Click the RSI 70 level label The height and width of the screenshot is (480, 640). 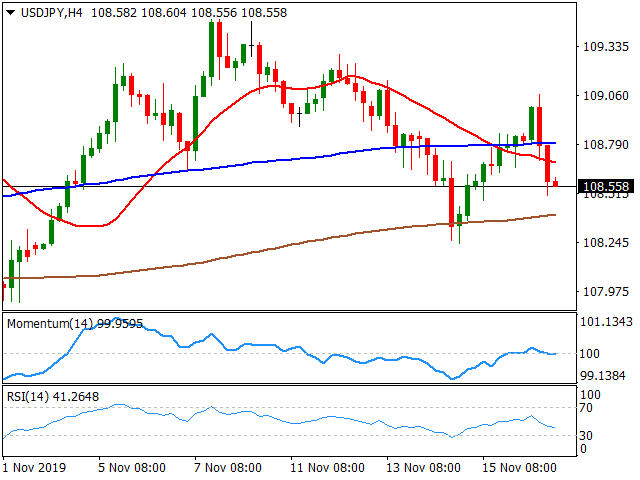(586, 407)
